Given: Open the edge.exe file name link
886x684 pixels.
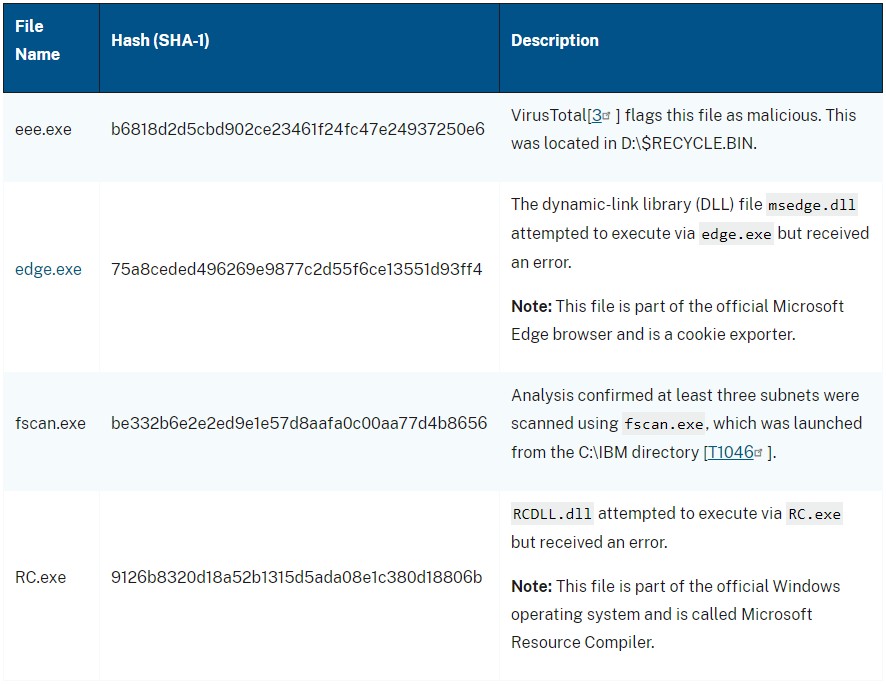Looking at the screenshot, I should (48, 269).
